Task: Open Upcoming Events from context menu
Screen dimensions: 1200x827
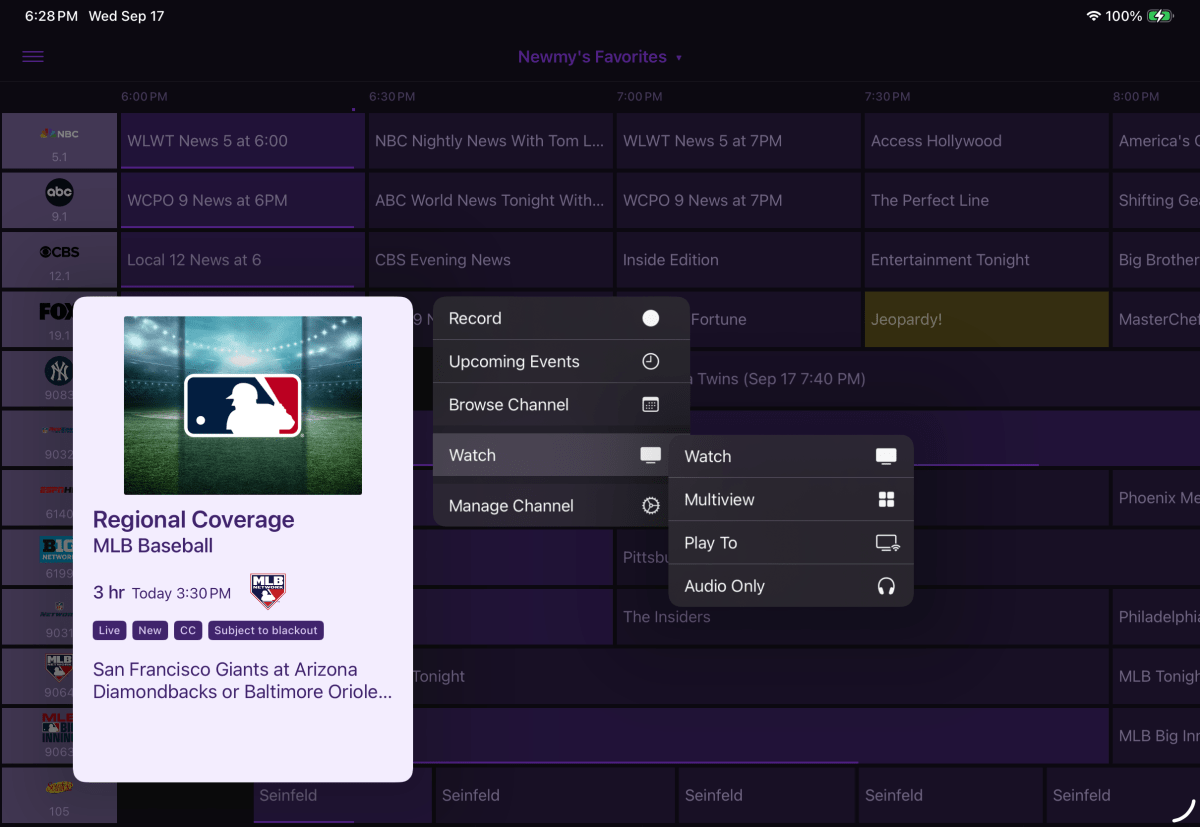Action: pos(561,361)
